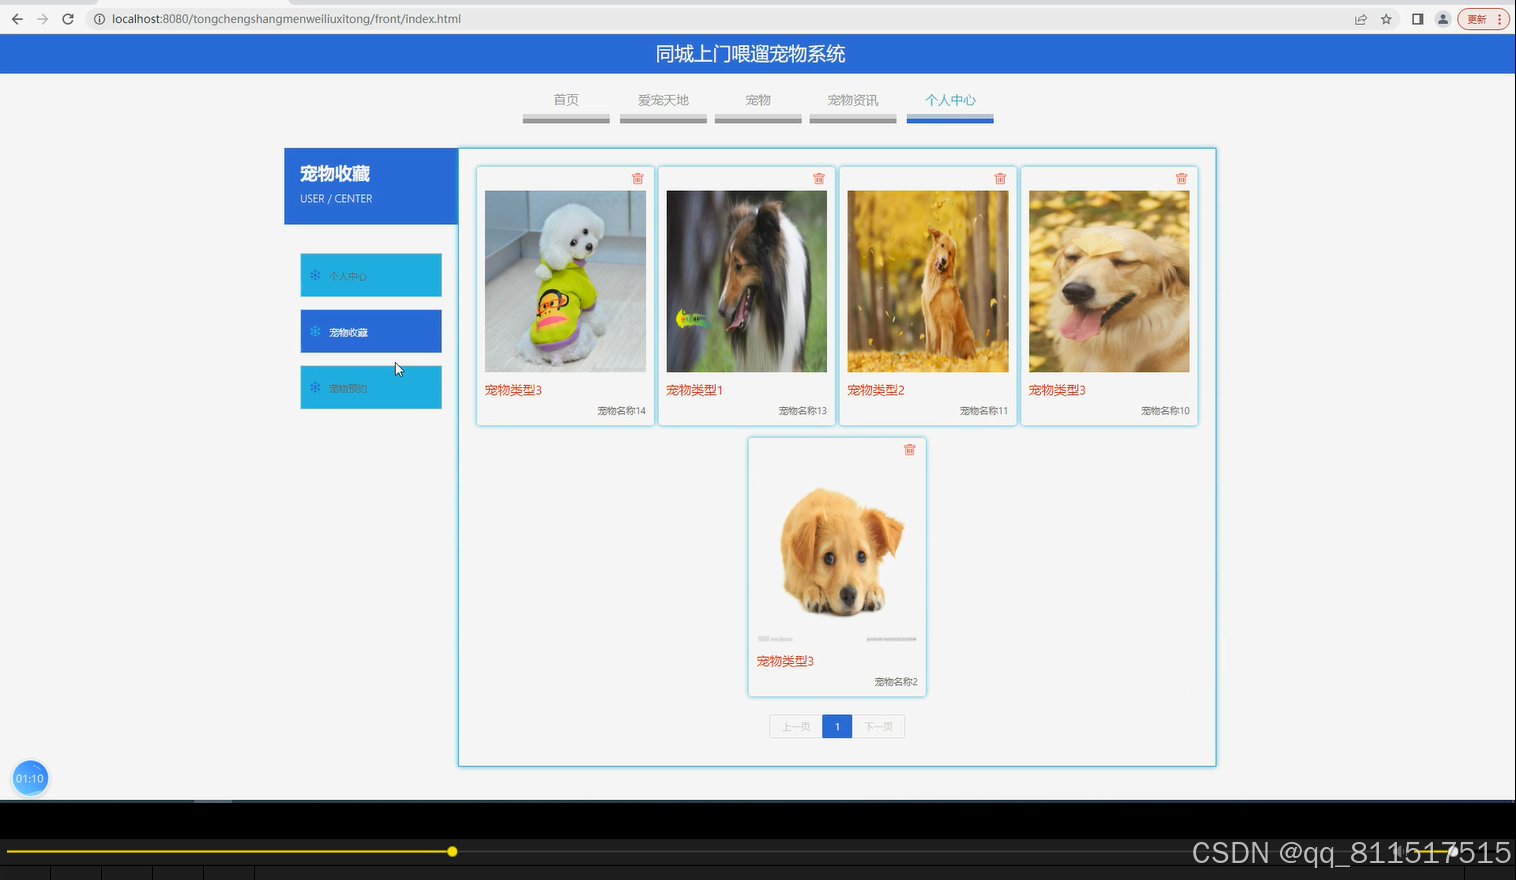Delete the 宠物名称2 favorite via trash icon
The image size is (1516, 880).
click(910, 450)
